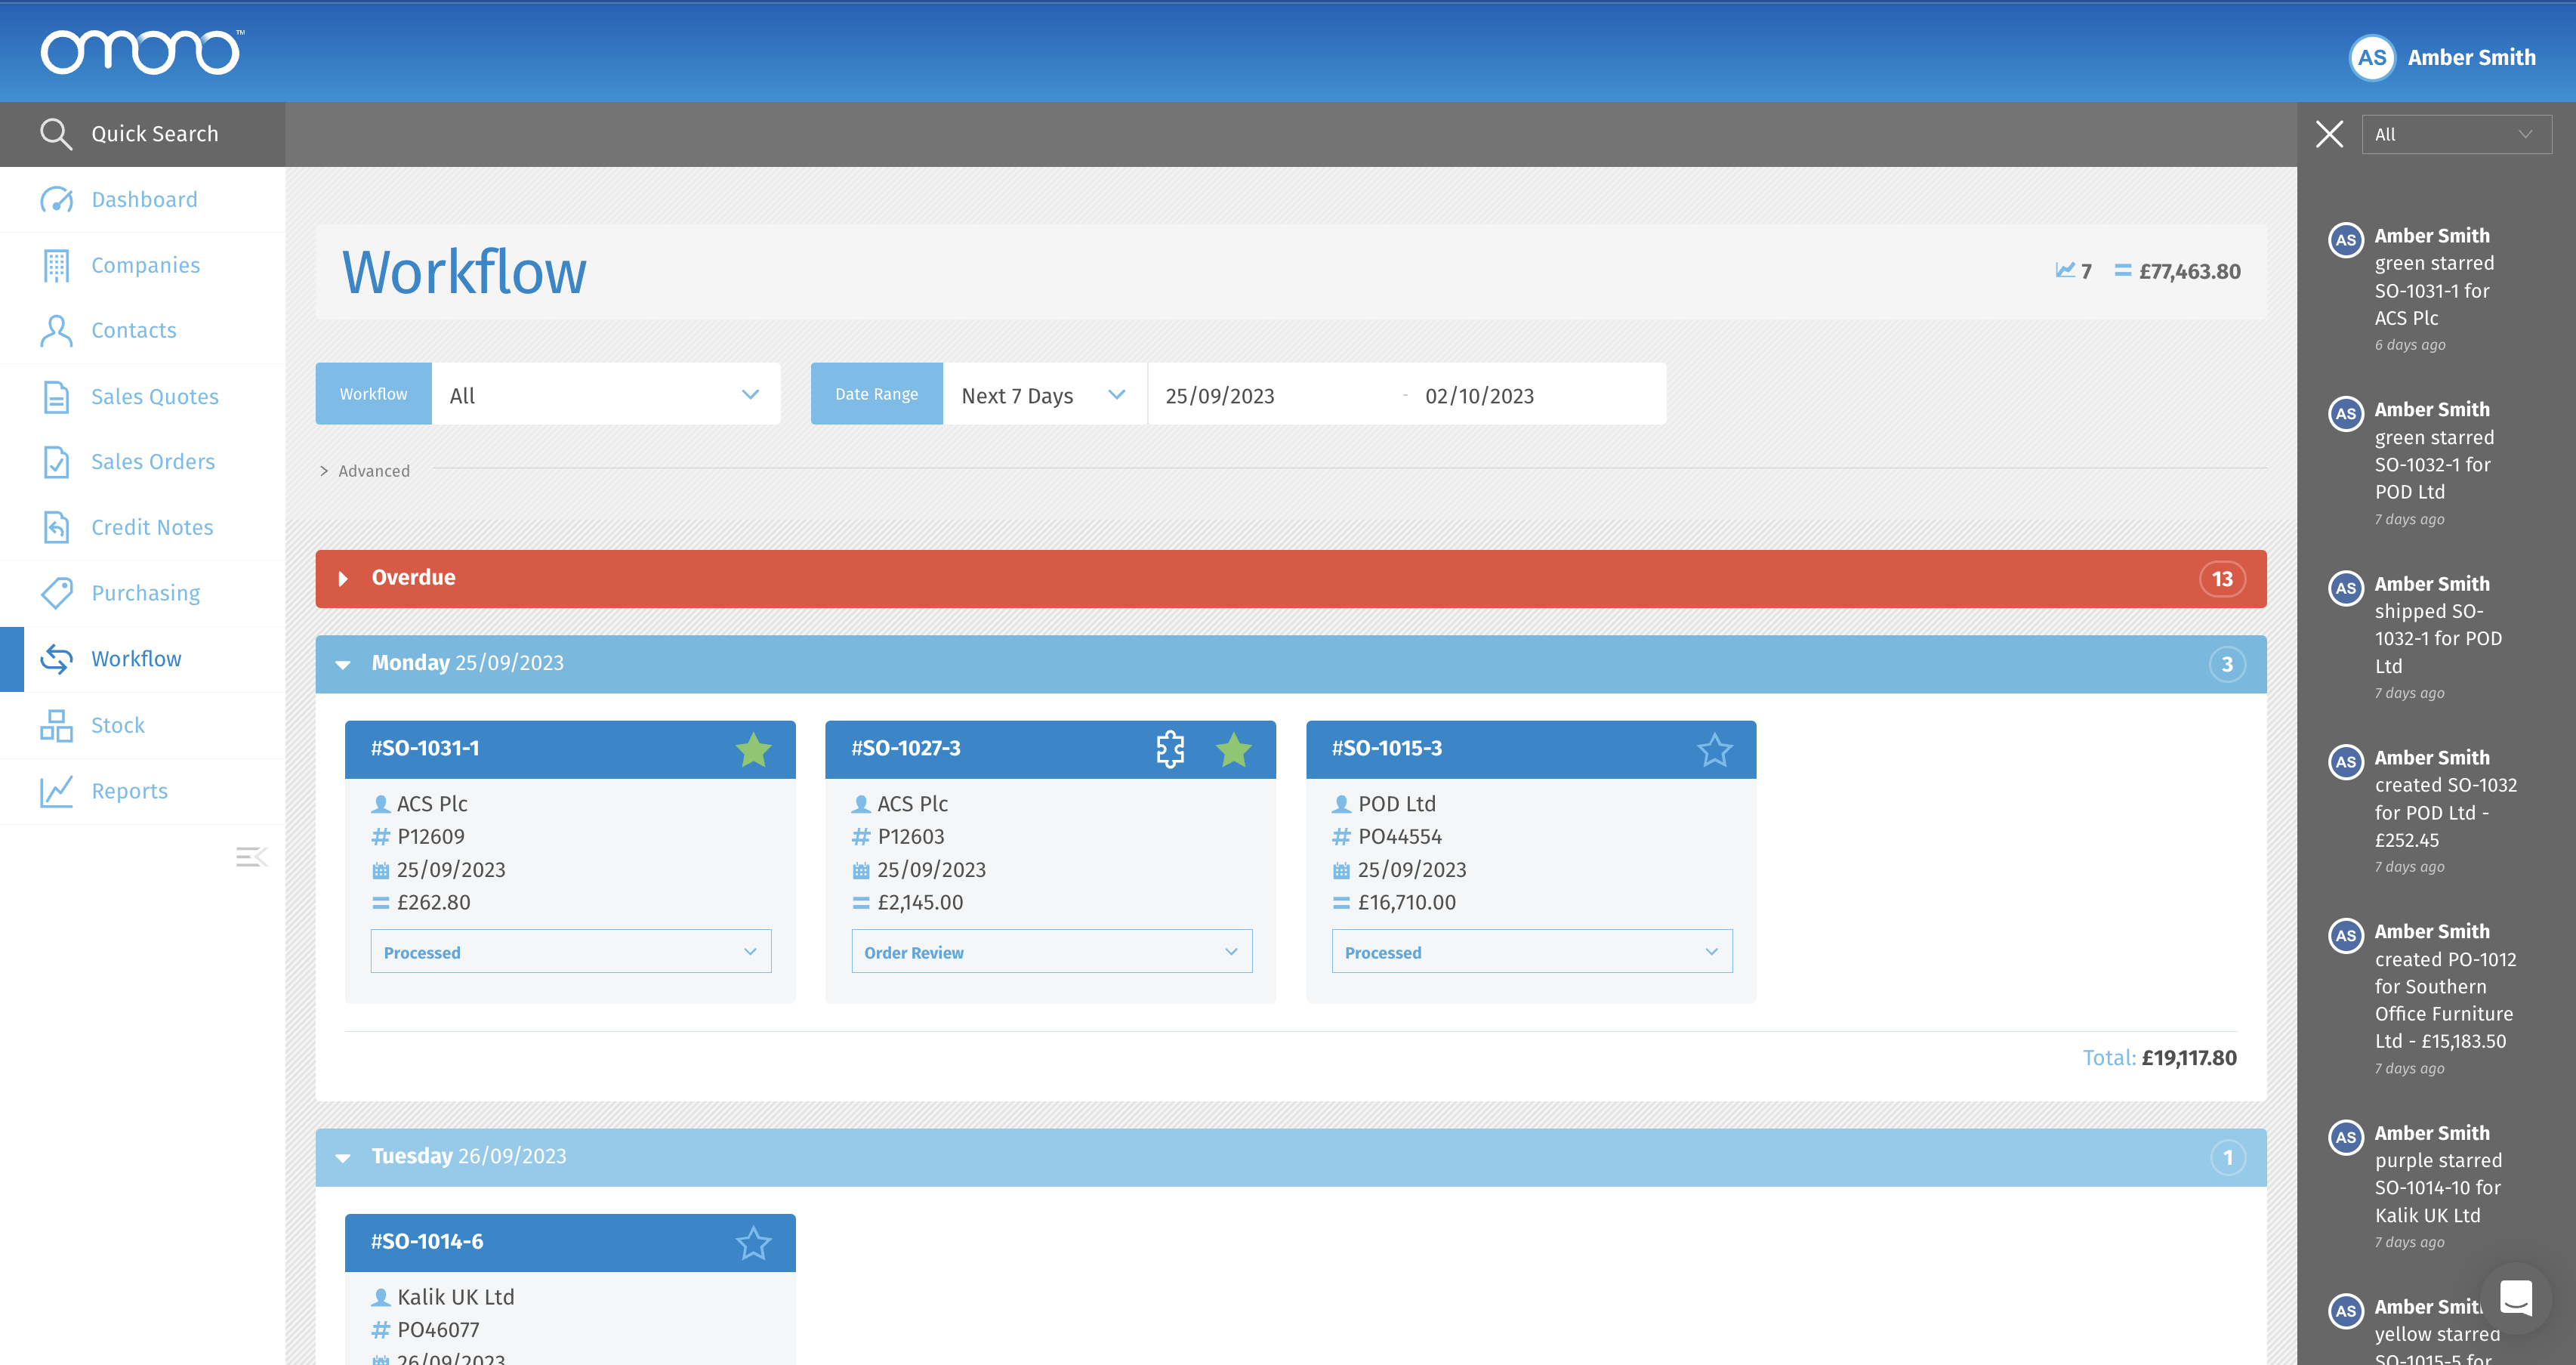
Task: Collapse the sidebar menu icon
Action: [251, 857]
